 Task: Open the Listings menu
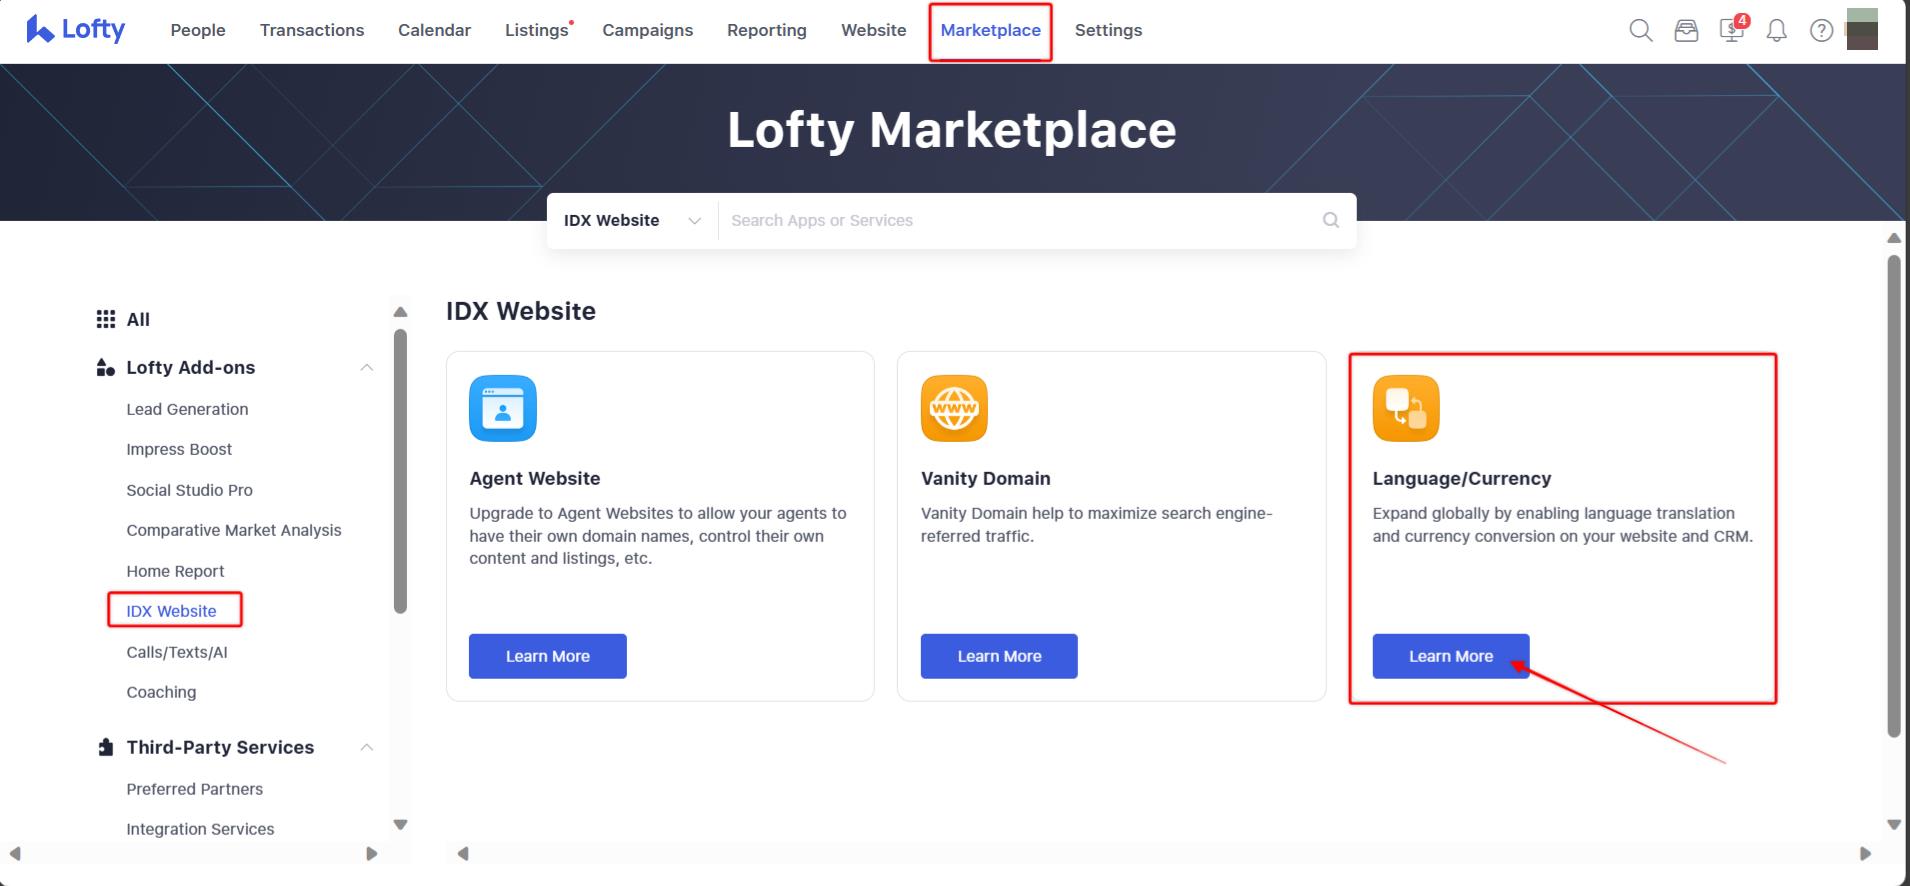(x=537, y=30)
